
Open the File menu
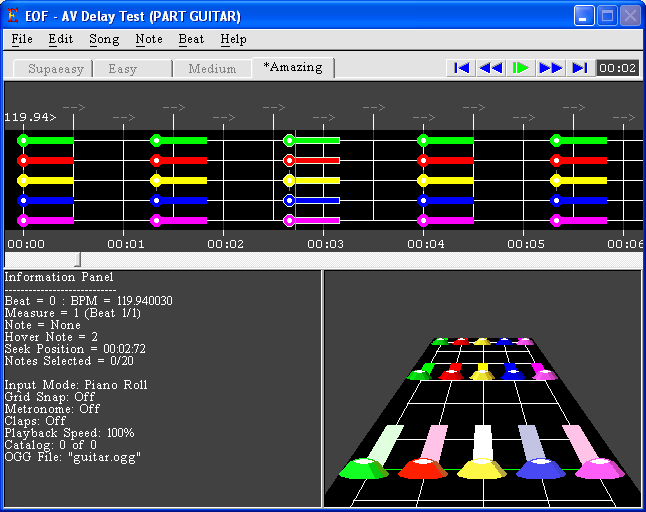(x=22, y=39)
